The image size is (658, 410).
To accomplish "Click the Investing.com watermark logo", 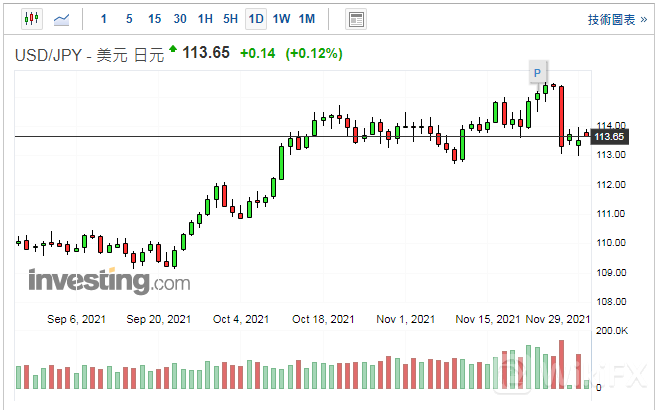I will [x=108, y=281].
